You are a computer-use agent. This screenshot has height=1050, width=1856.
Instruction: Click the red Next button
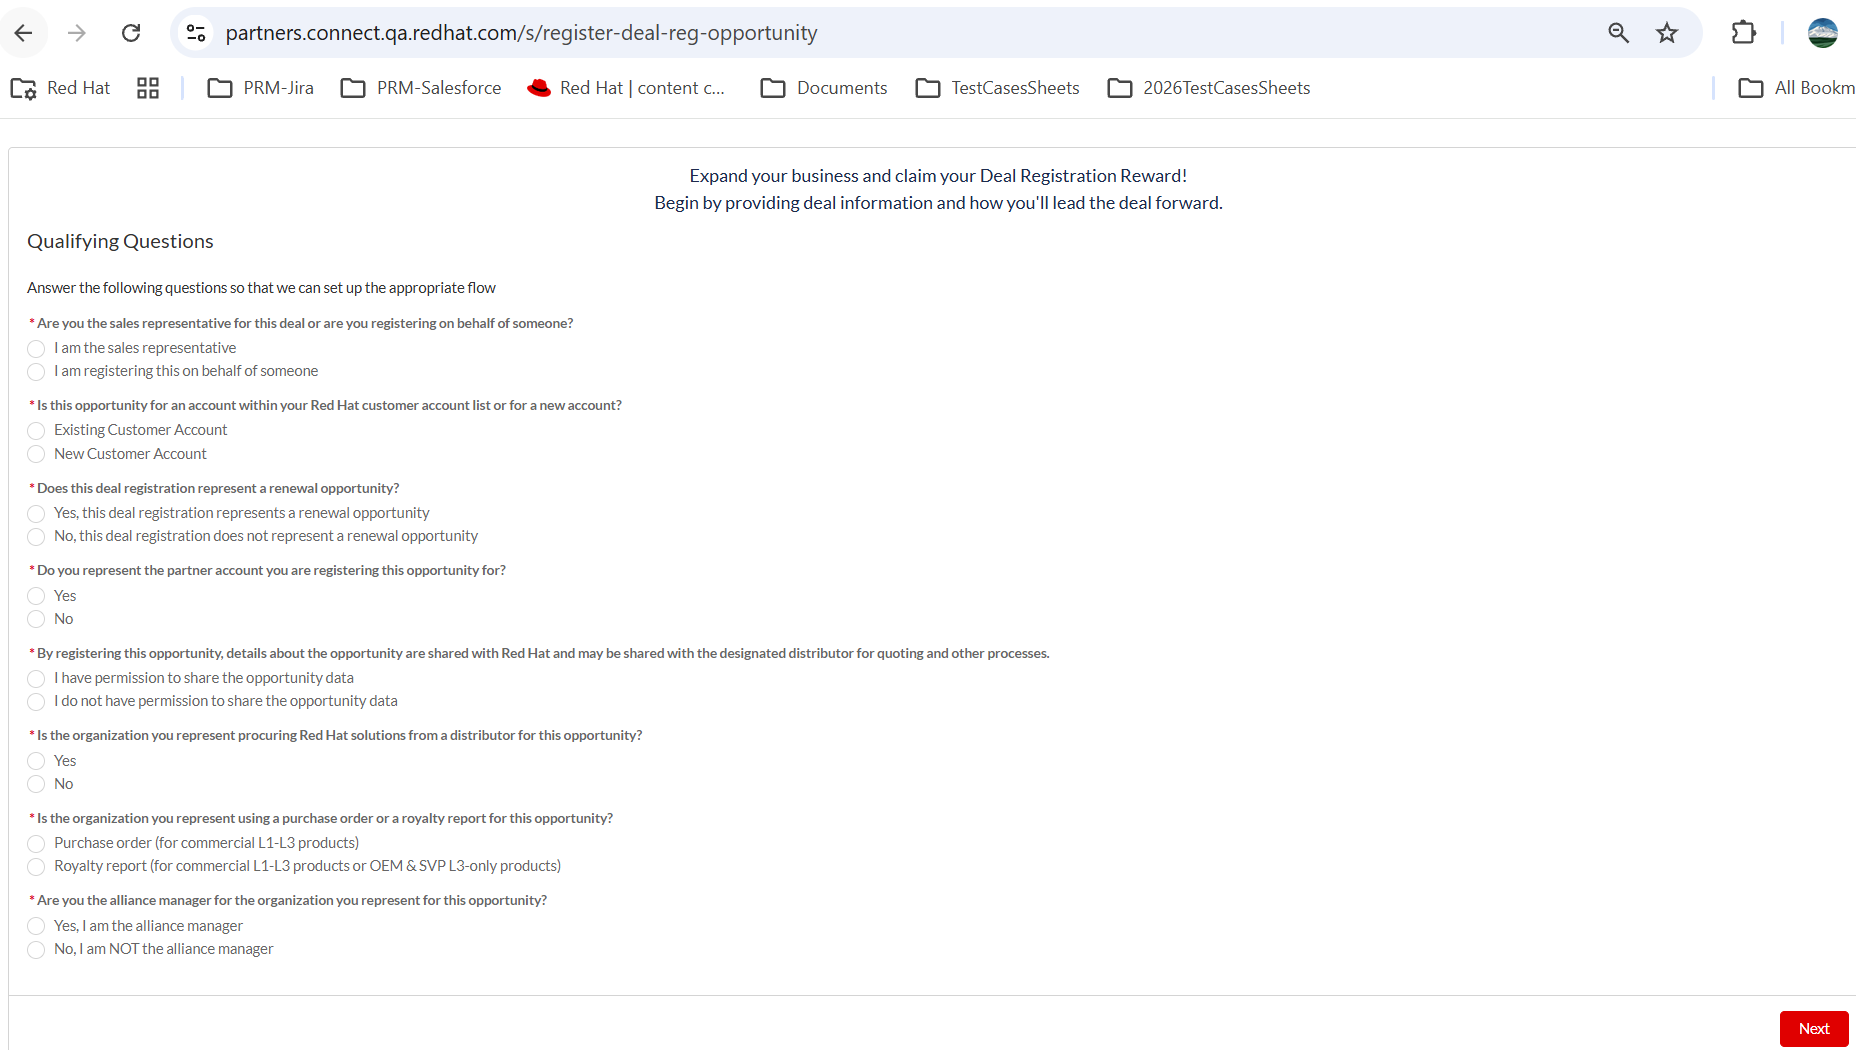pyautogui.click(x=1814, y=1029)
